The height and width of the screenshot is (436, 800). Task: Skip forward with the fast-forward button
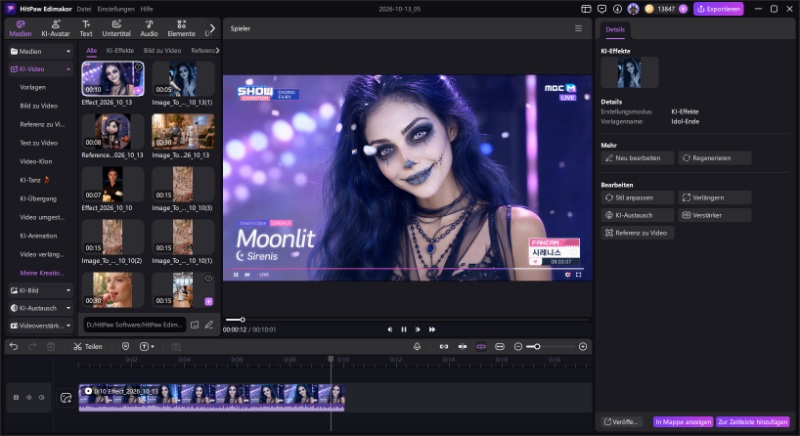(432, 329)
